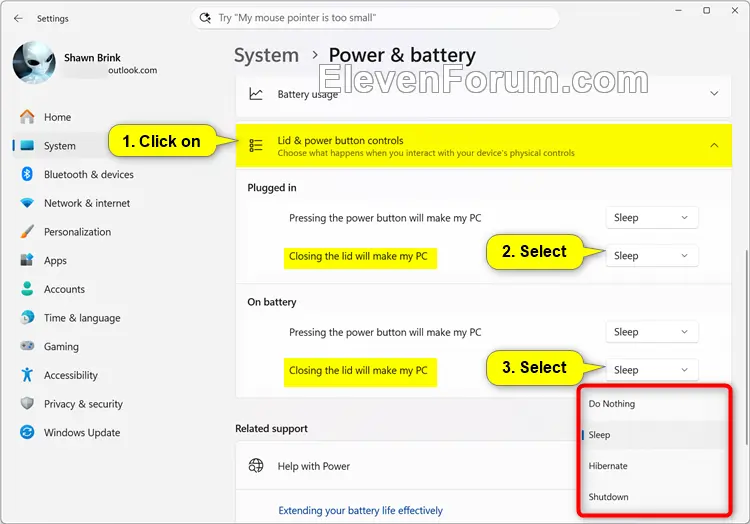Open Plugged in closing lid action dropdown
Screen dimensions: 750x524
tap(651, 256)
